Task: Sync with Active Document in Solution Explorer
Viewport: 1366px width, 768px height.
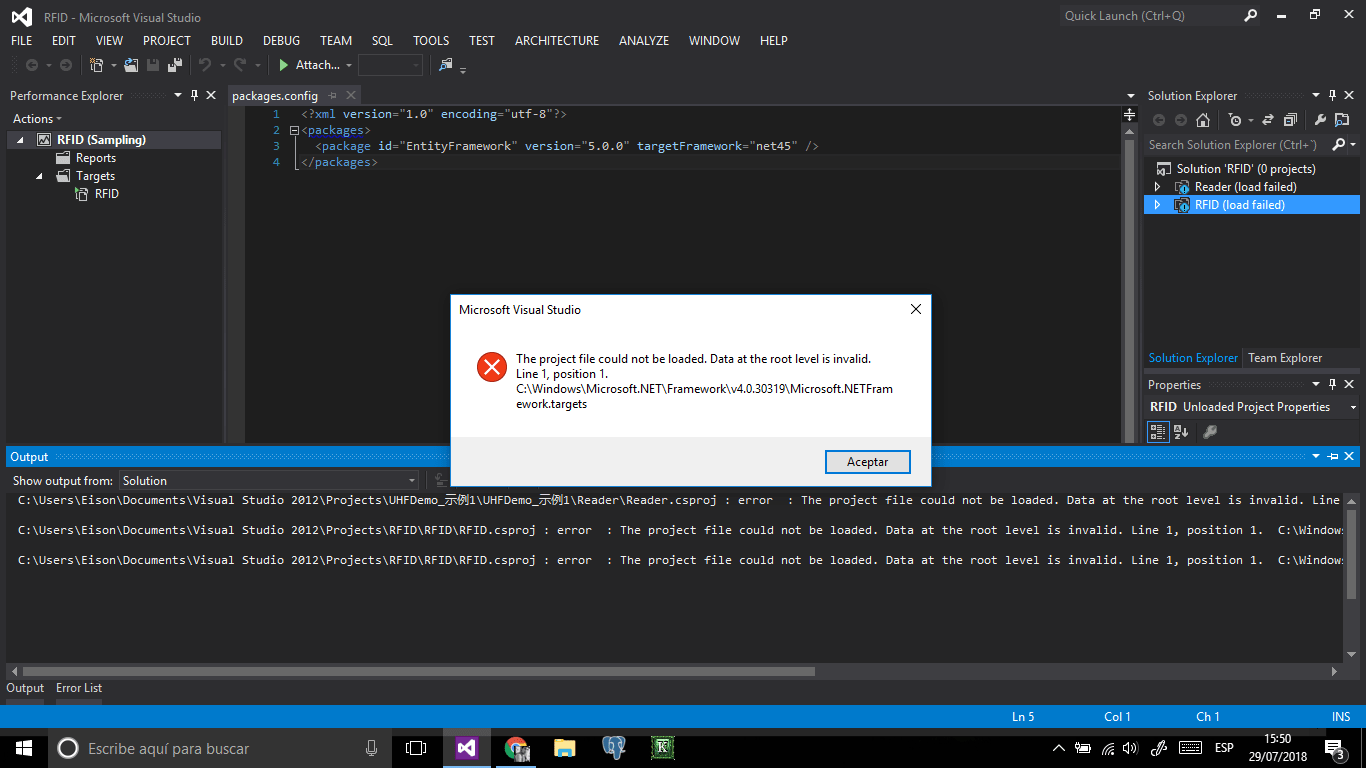Action: click(1268, 119)
